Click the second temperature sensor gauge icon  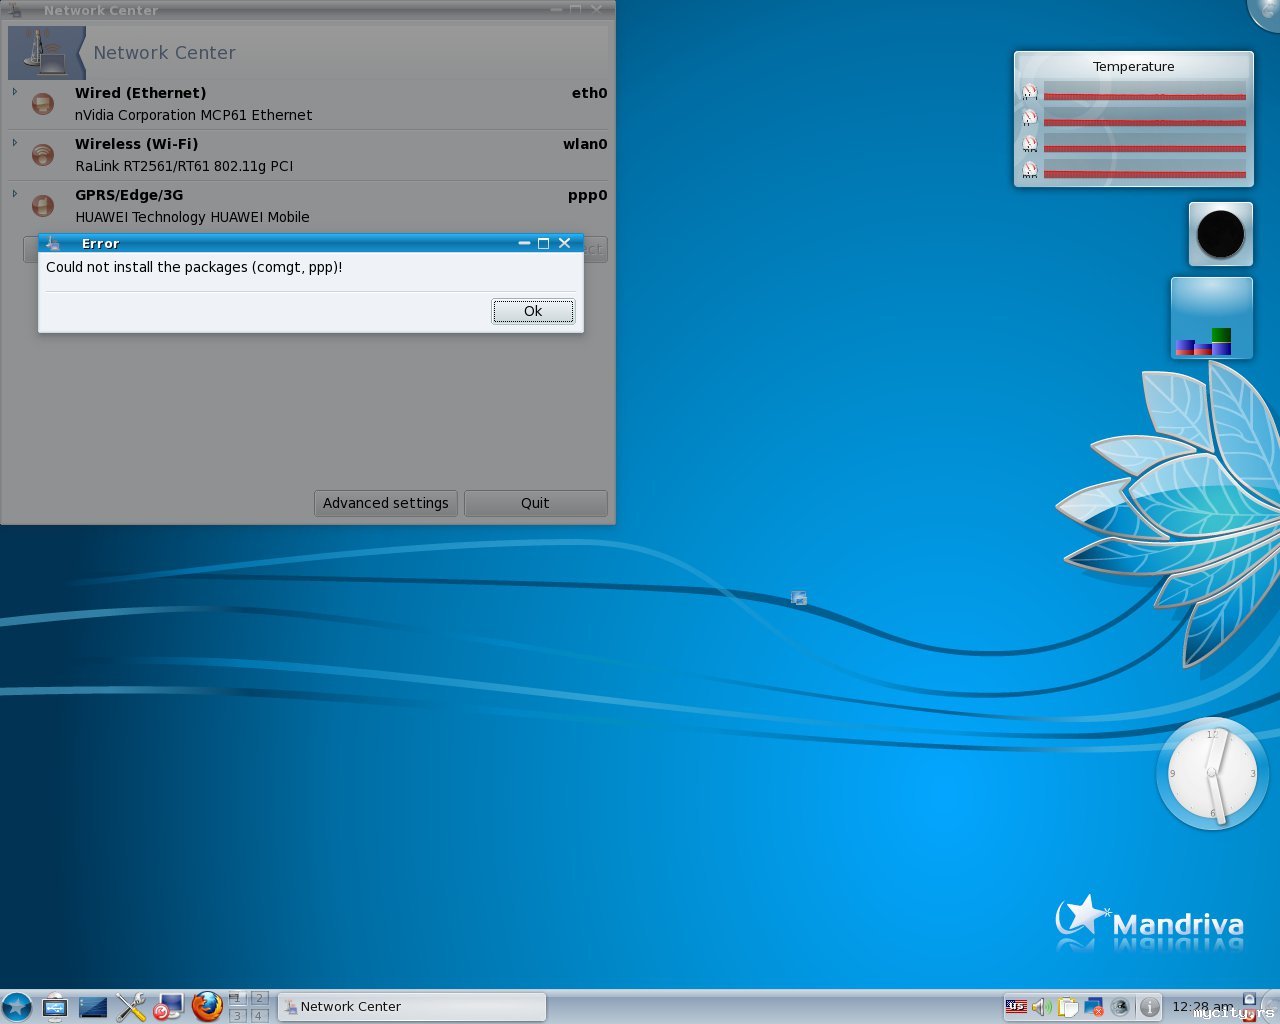pos(1030,118)
